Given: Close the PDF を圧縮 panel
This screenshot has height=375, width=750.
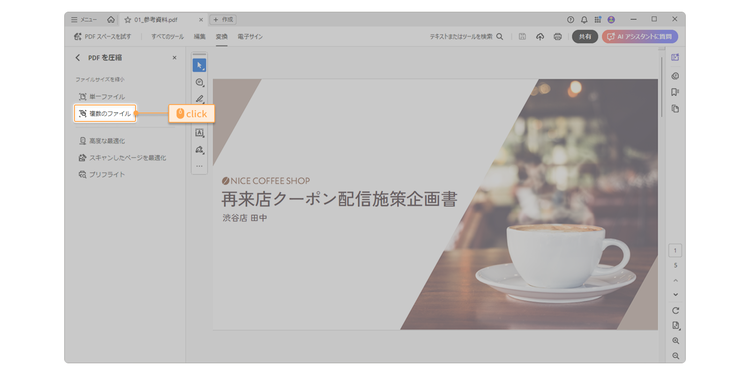Looking at the screenshot, I should (x=174, y=57).
